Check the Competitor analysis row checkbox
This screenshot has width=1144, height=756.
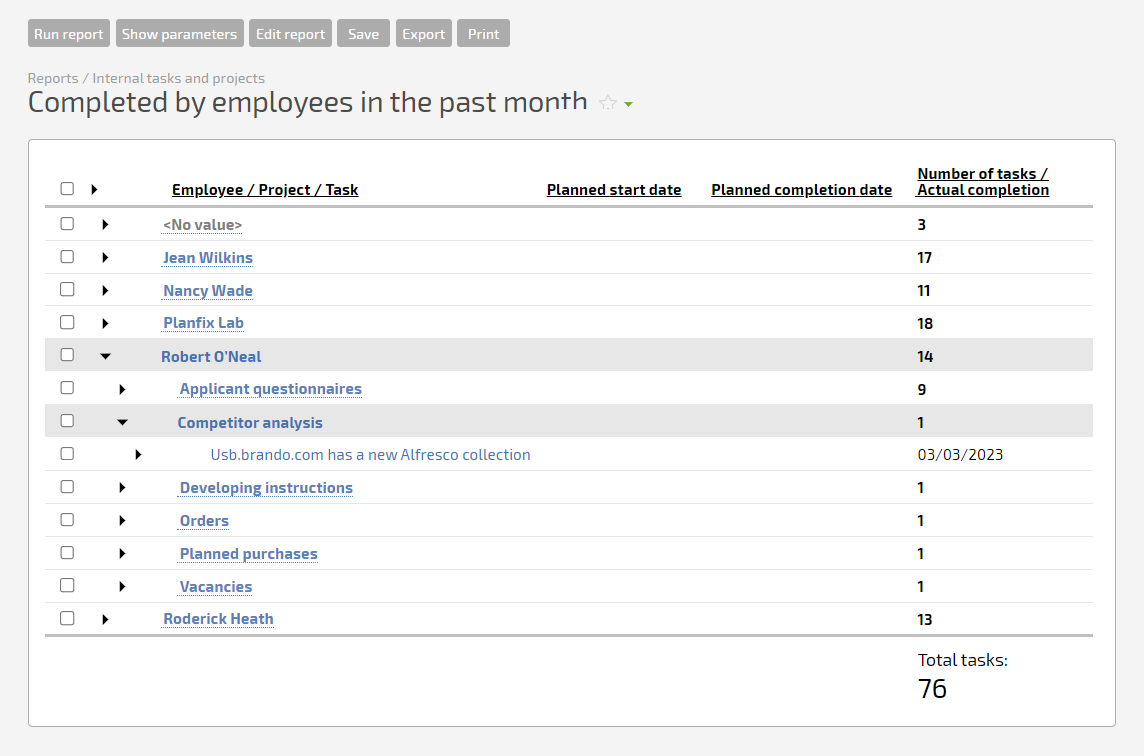click(x=67, y=421)
